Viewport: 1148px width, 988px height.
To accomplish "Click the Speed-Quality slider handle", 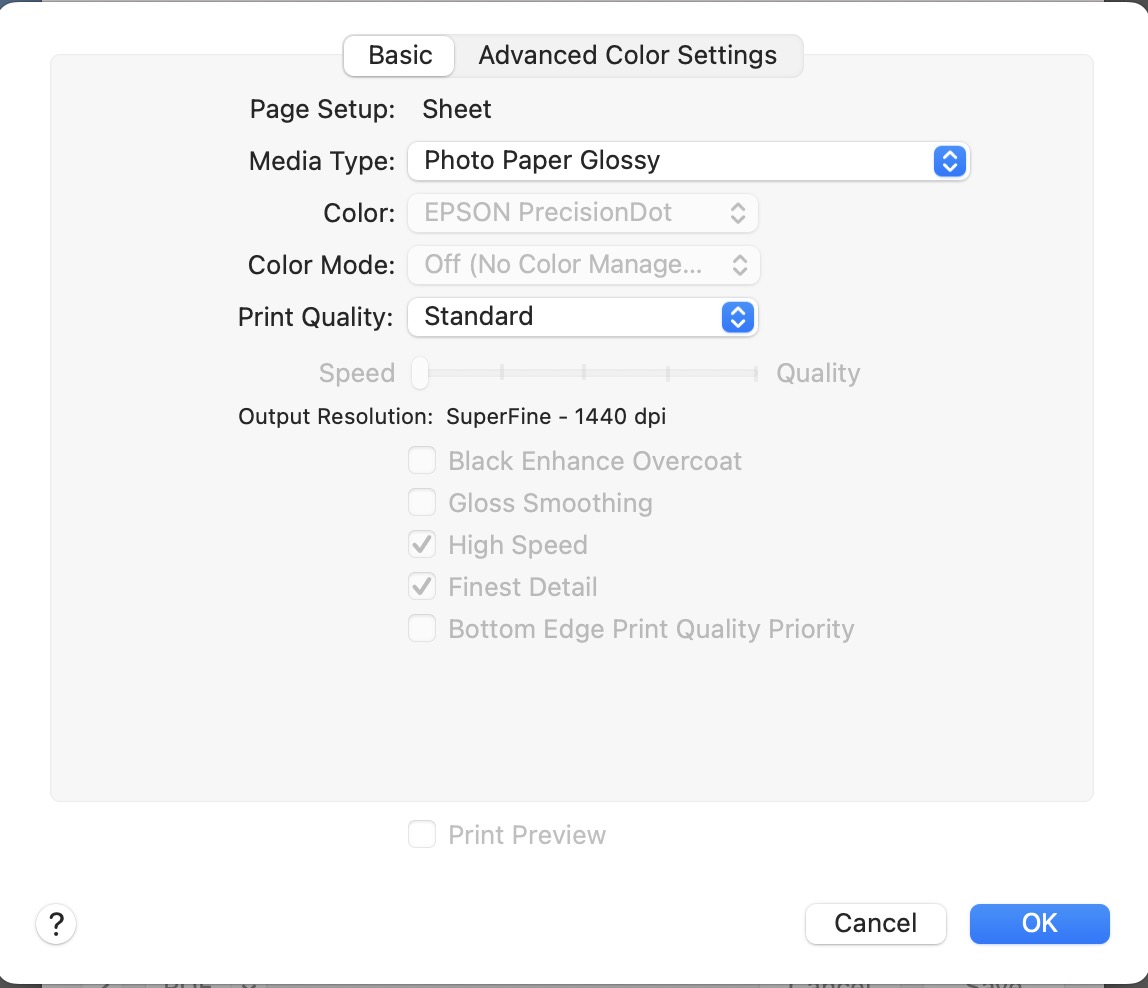I will (x=420, y=374).
